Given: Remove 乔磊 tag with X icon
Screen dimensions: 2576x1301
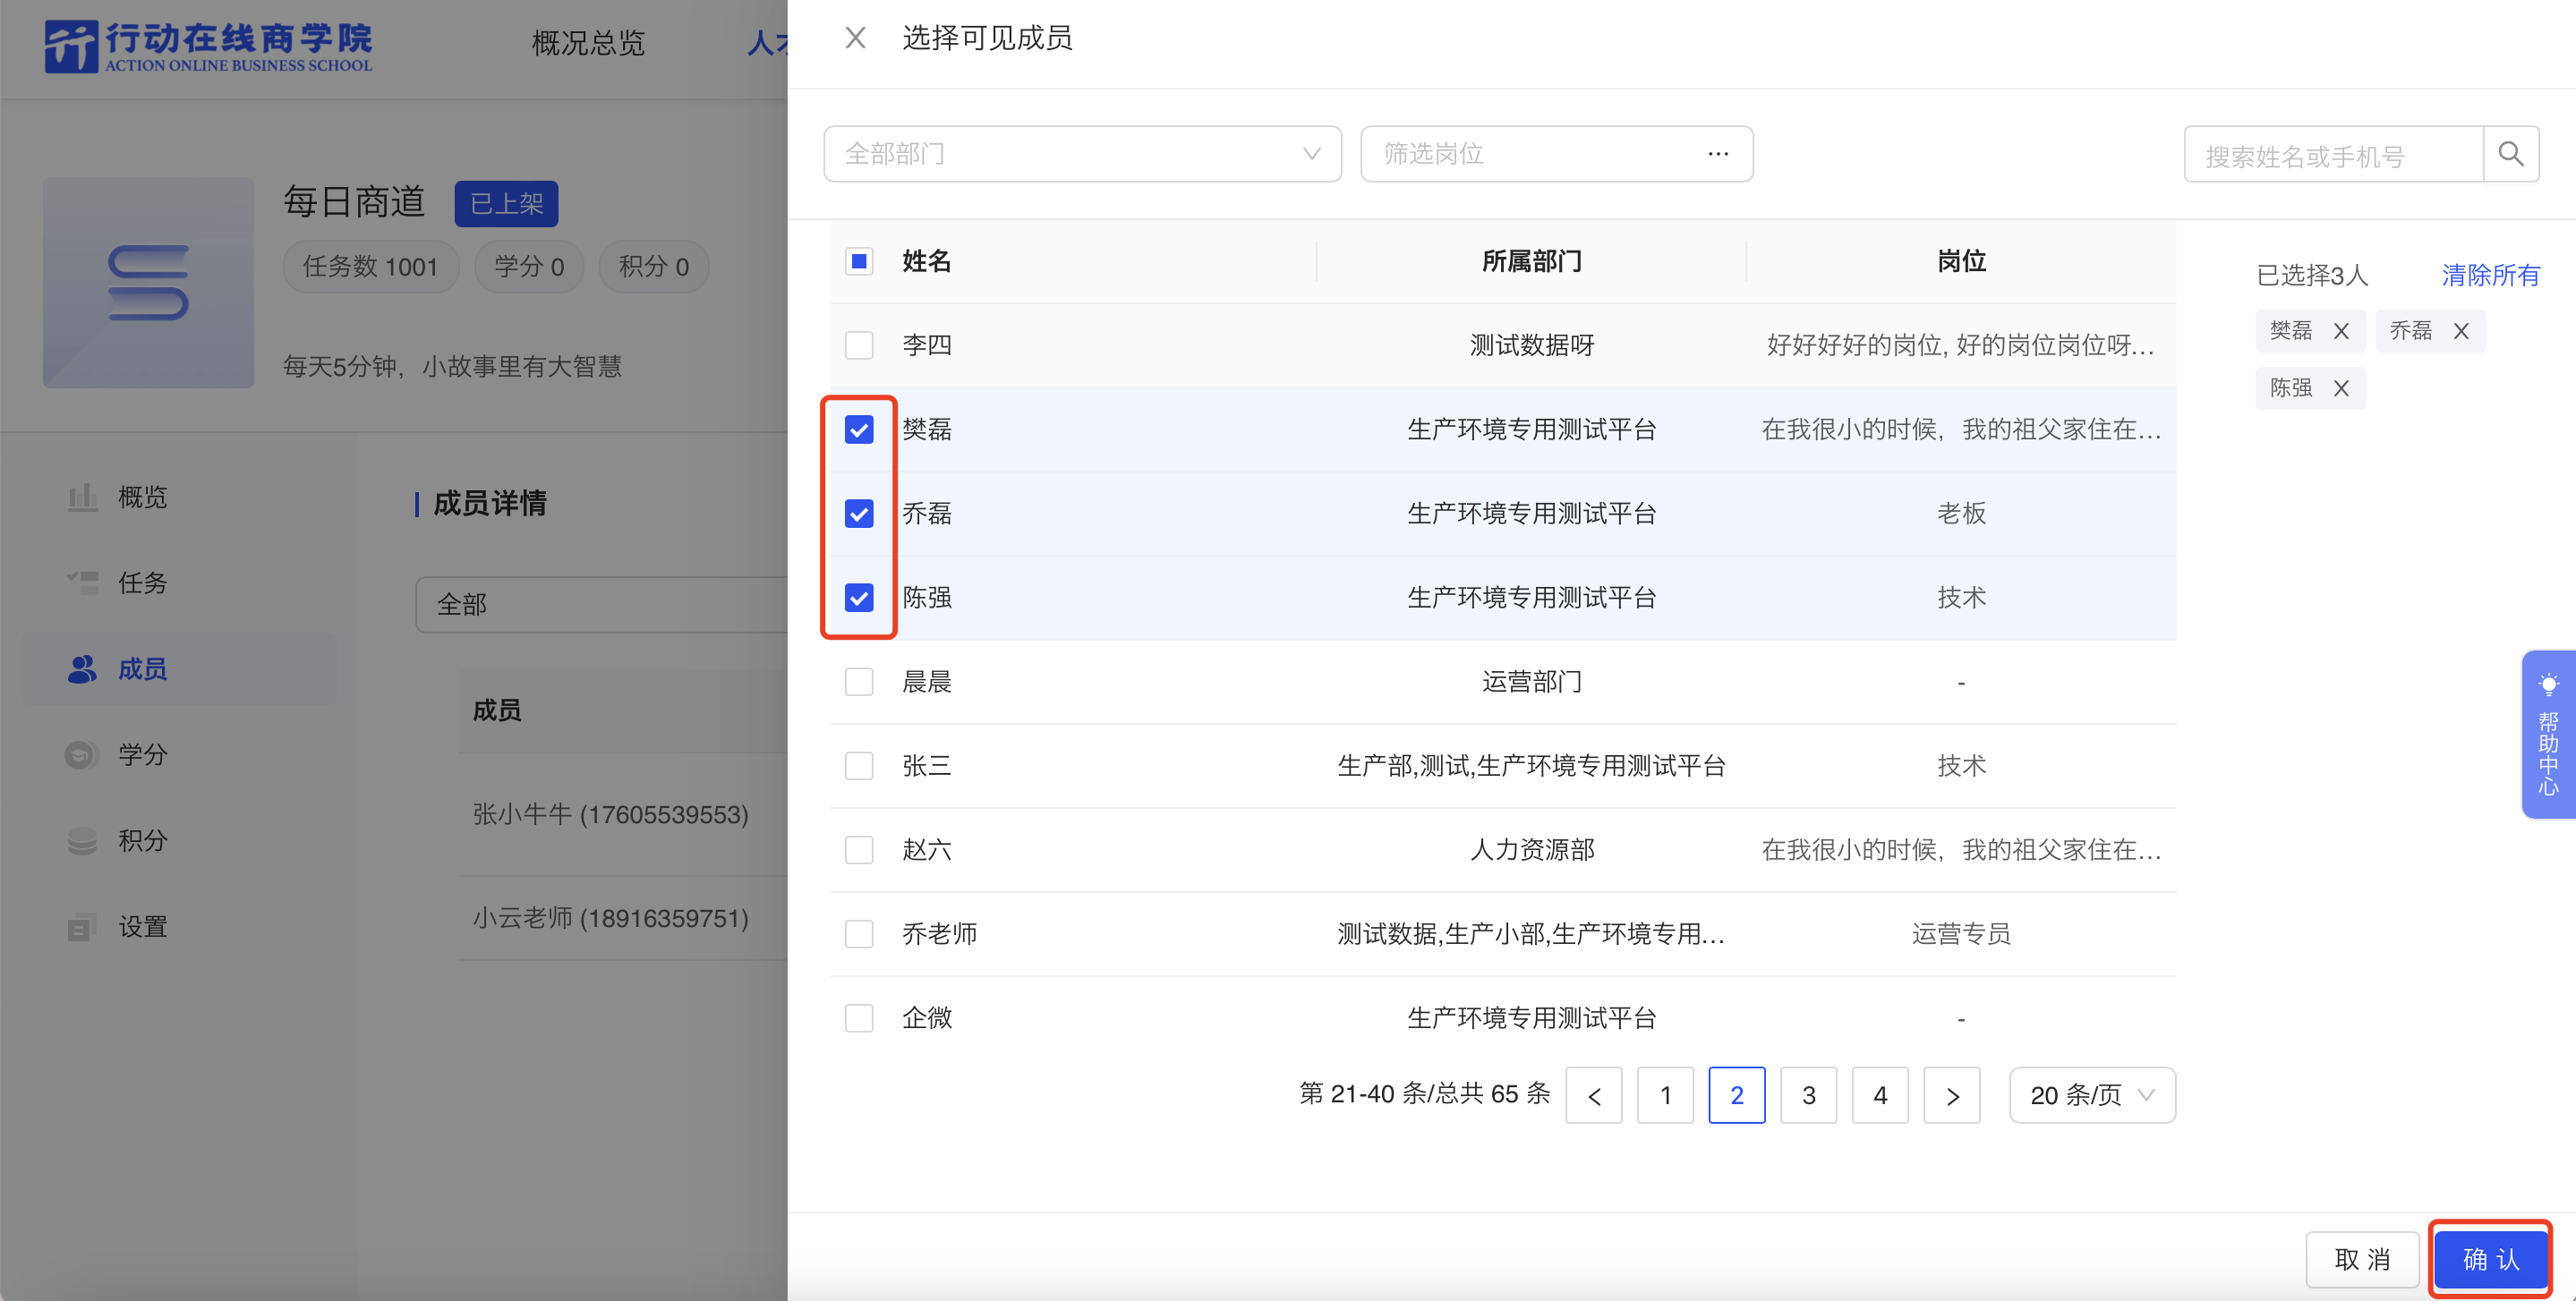Looking at the screenshot, I should (2461, 331).
